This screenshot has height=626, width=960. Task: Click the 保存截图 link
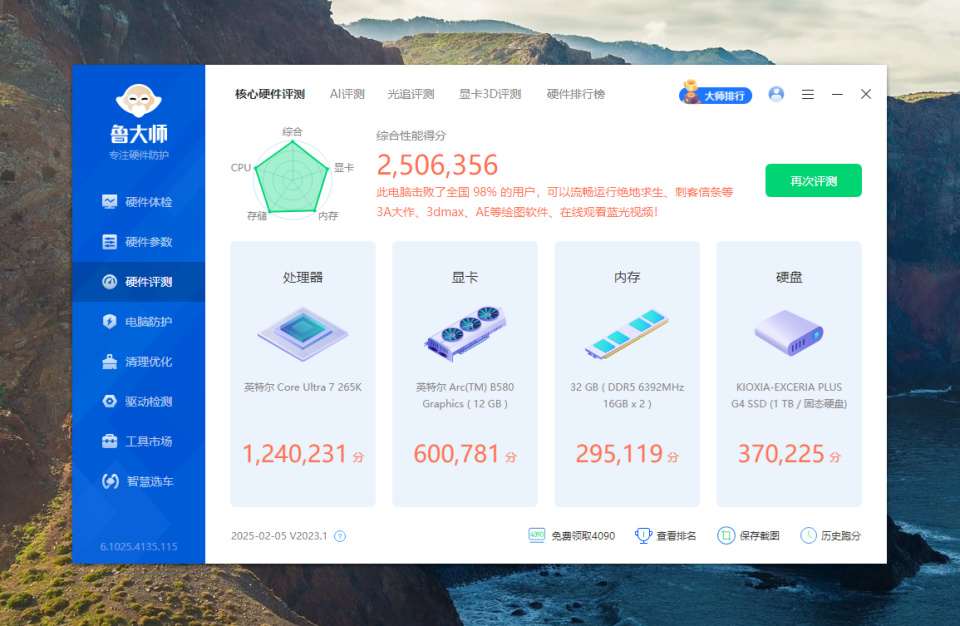click(748, 536)
